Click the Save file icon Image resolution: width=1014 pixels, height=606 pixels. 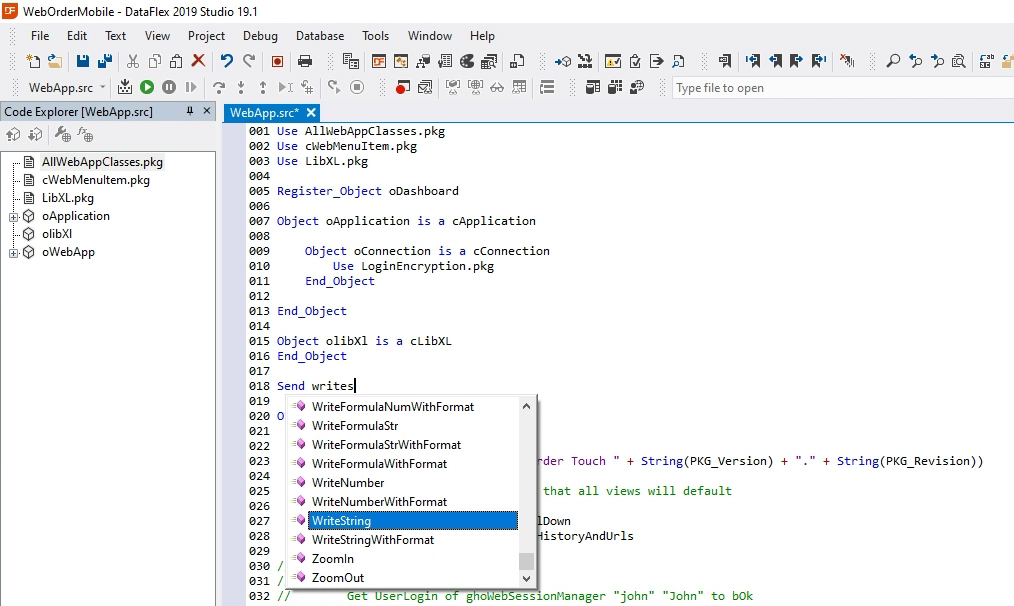point(83,61)
